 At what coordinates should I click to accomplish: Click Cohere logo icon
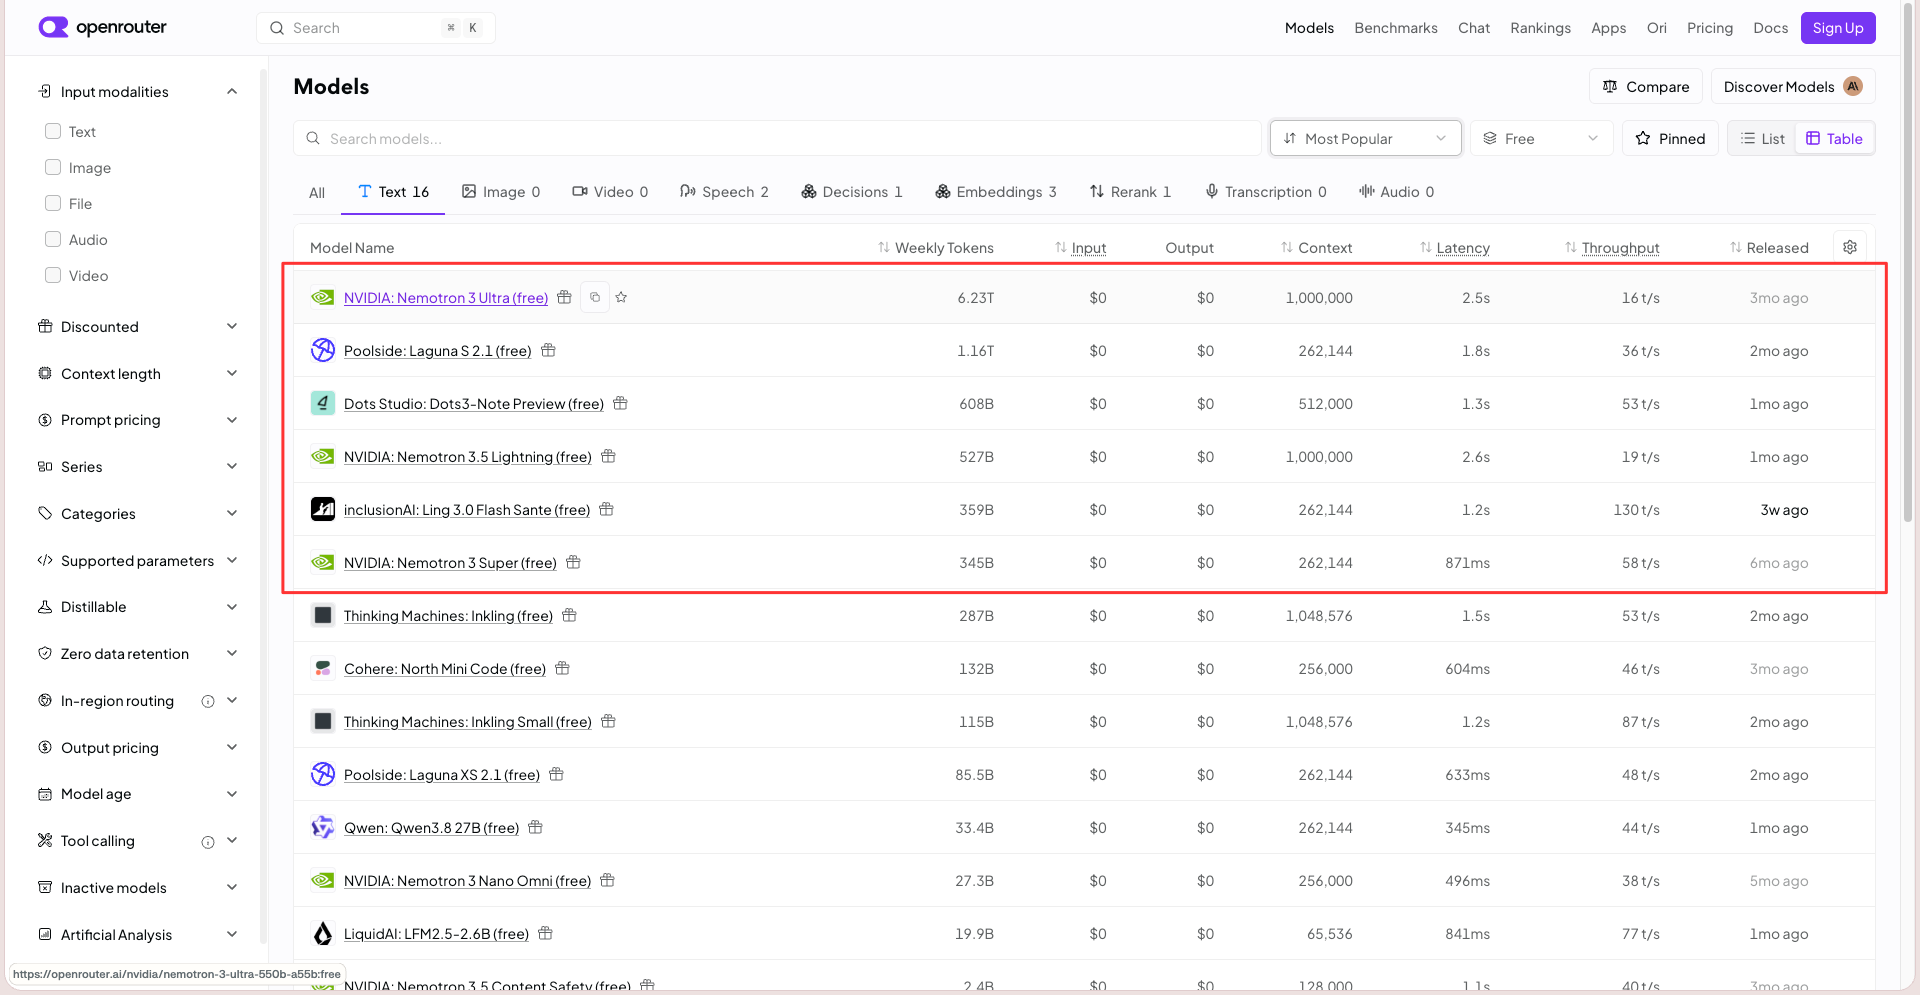322,668
